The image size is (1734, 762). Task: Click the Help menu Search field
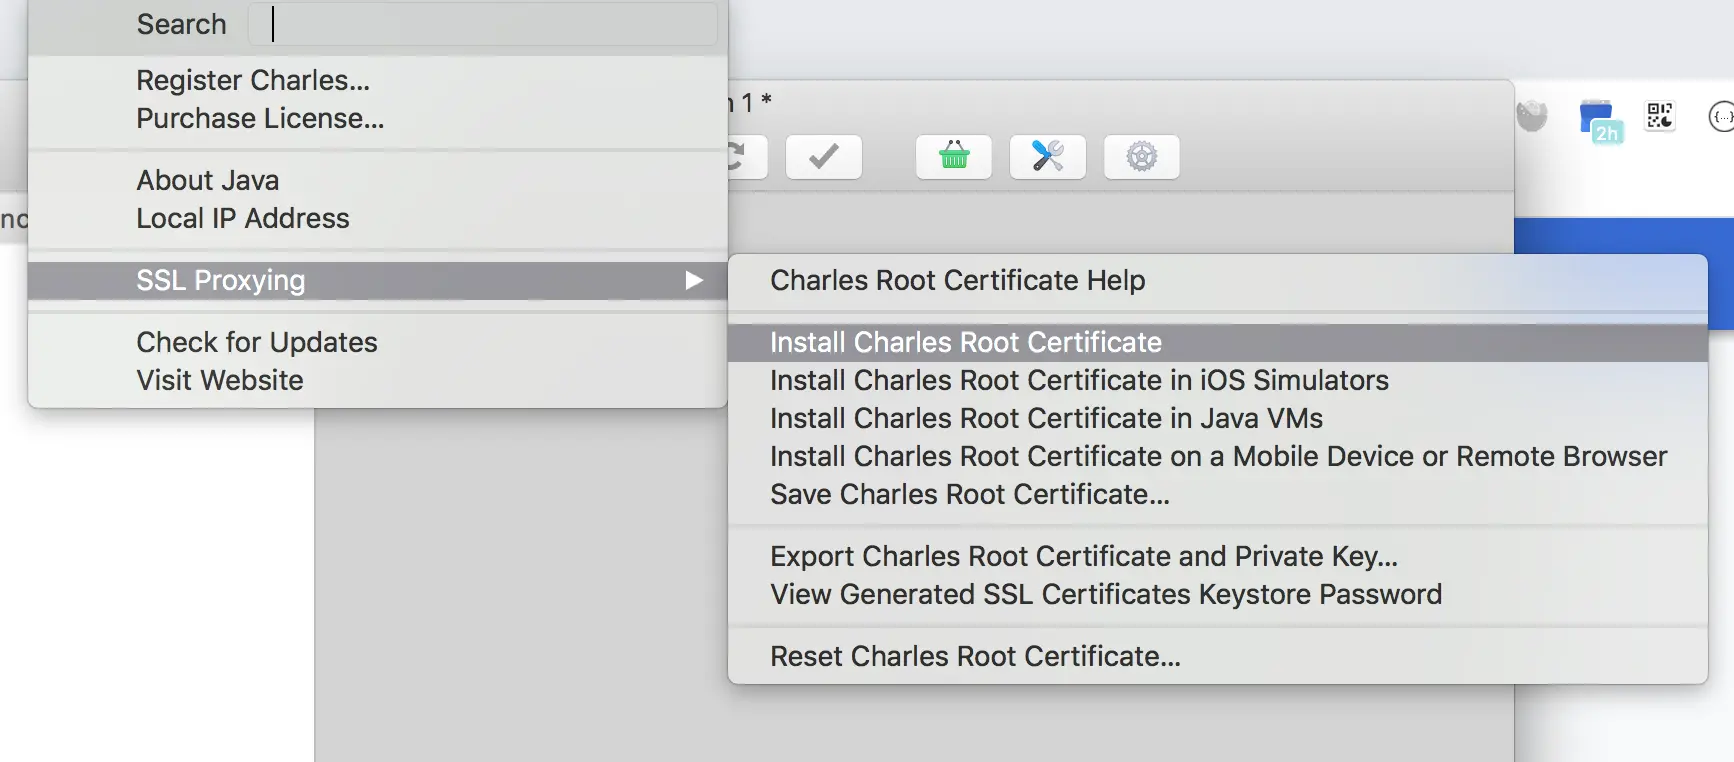click(483, 24)
